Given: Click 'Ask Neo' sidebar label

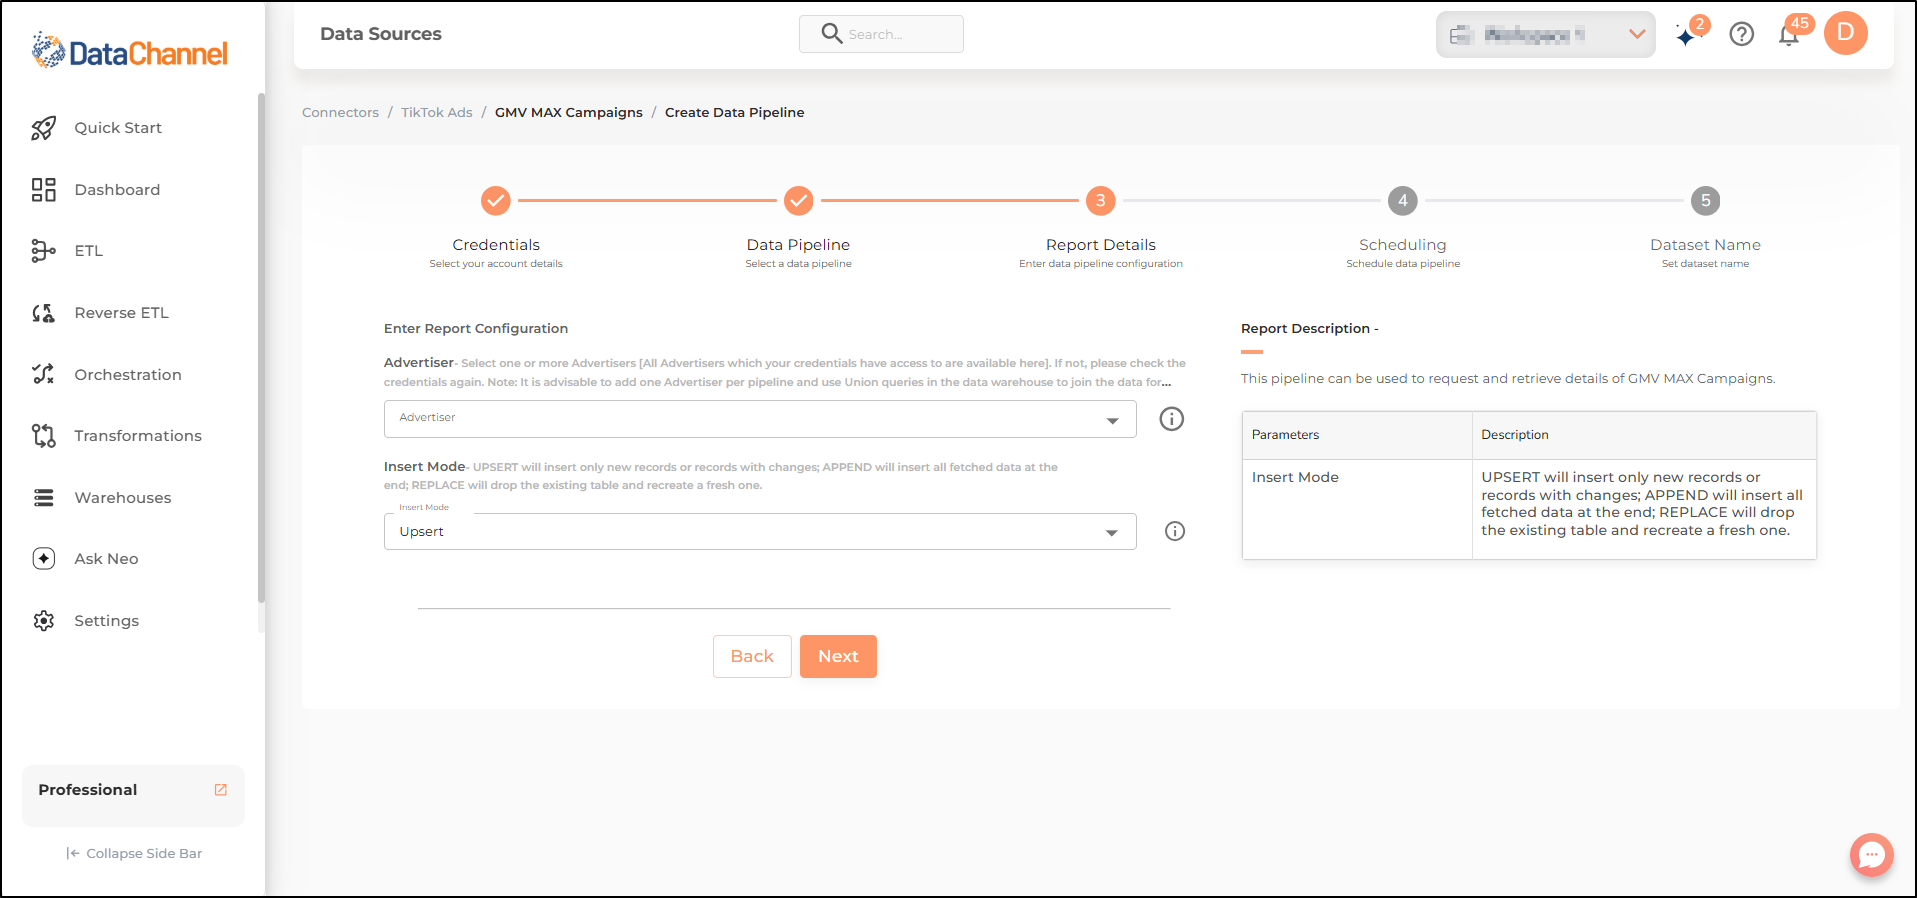Looking at the screenshot, I should (106, 559).
